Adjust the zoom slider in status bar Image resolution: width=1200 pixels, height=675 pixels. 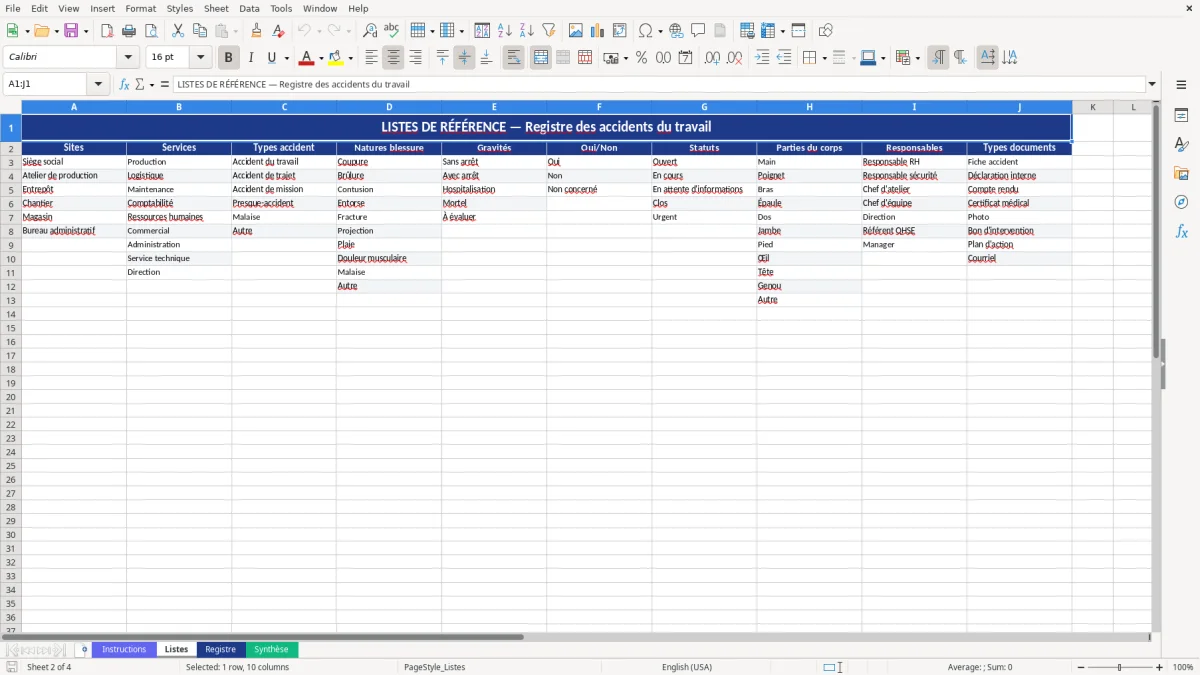(1119, 667)
